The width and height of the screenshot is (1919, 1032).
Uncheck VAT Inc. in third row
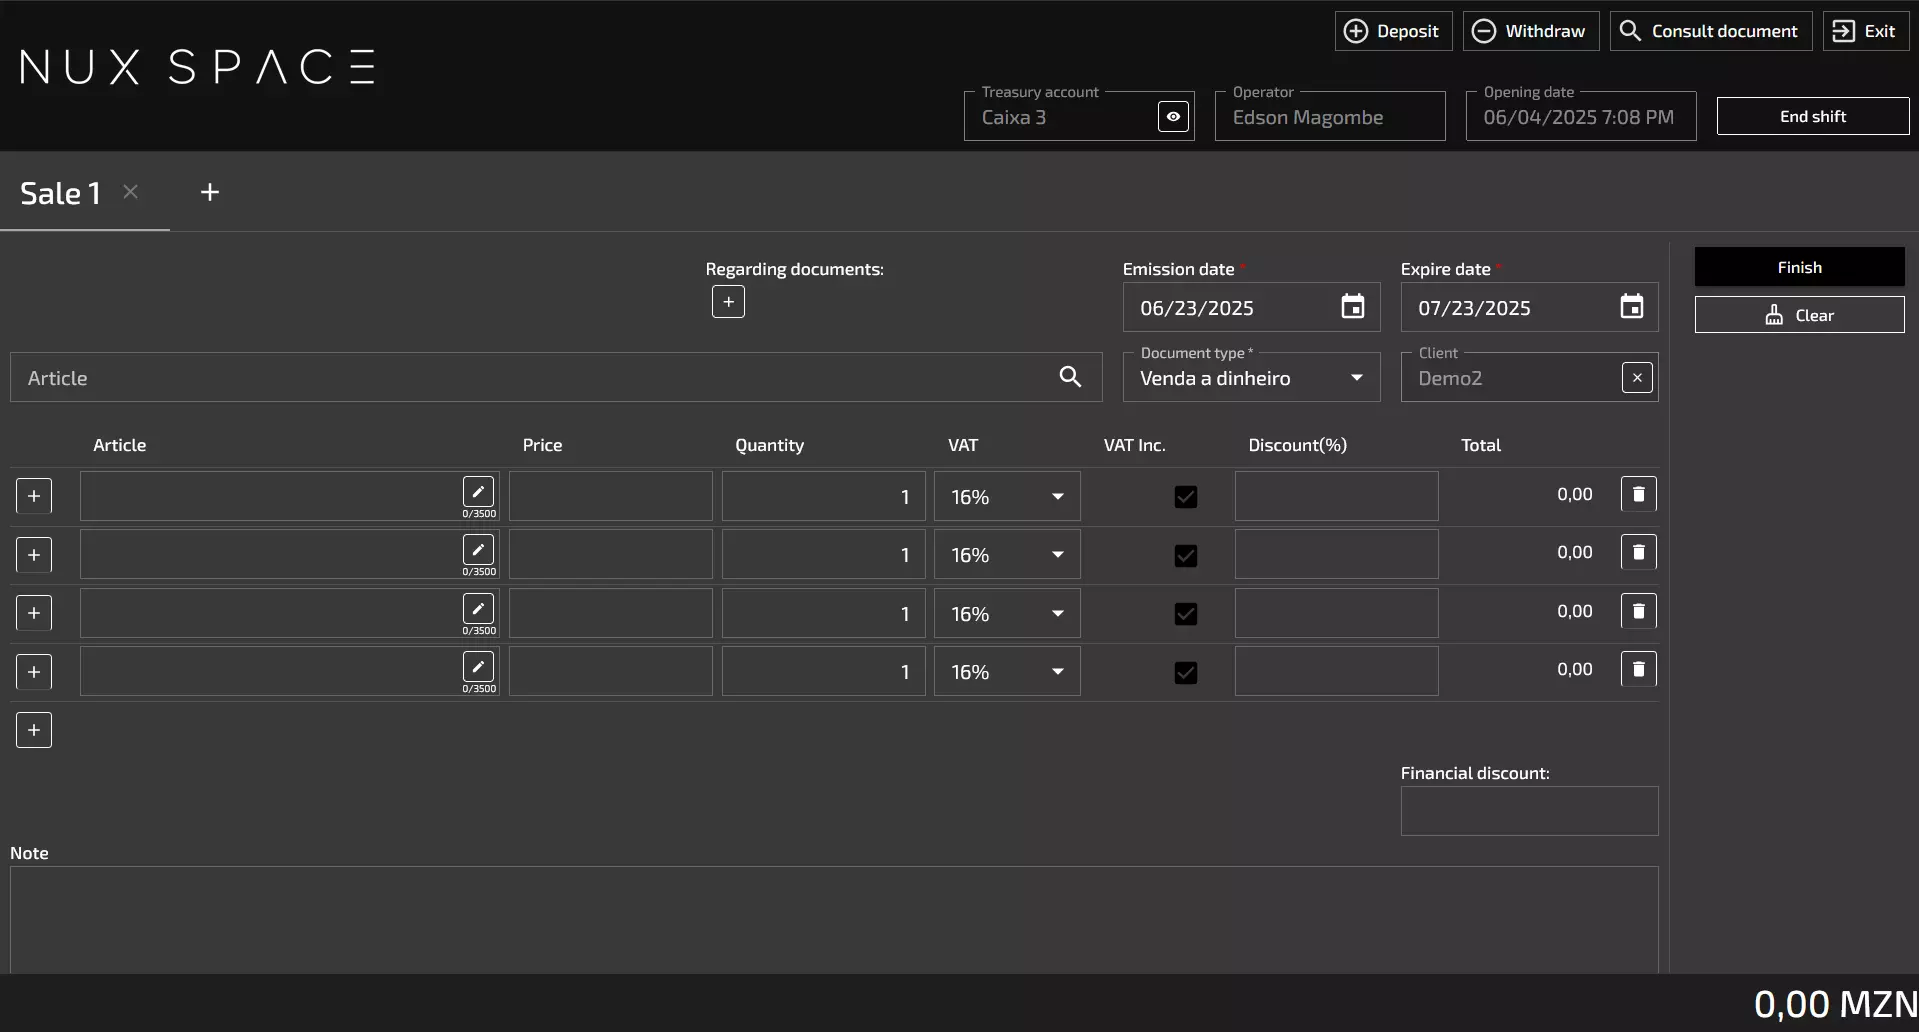click(x=1185, y=613)
